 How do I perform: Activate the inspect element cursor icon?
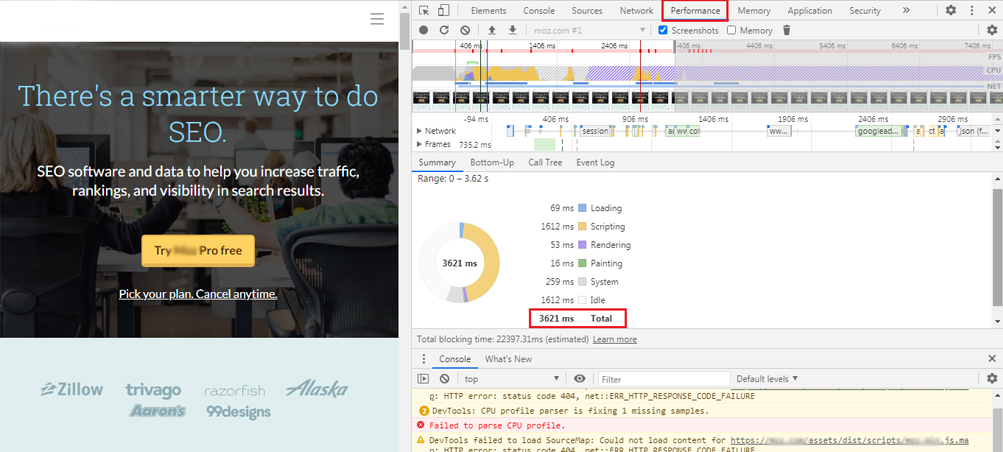(x=424, y=10)
